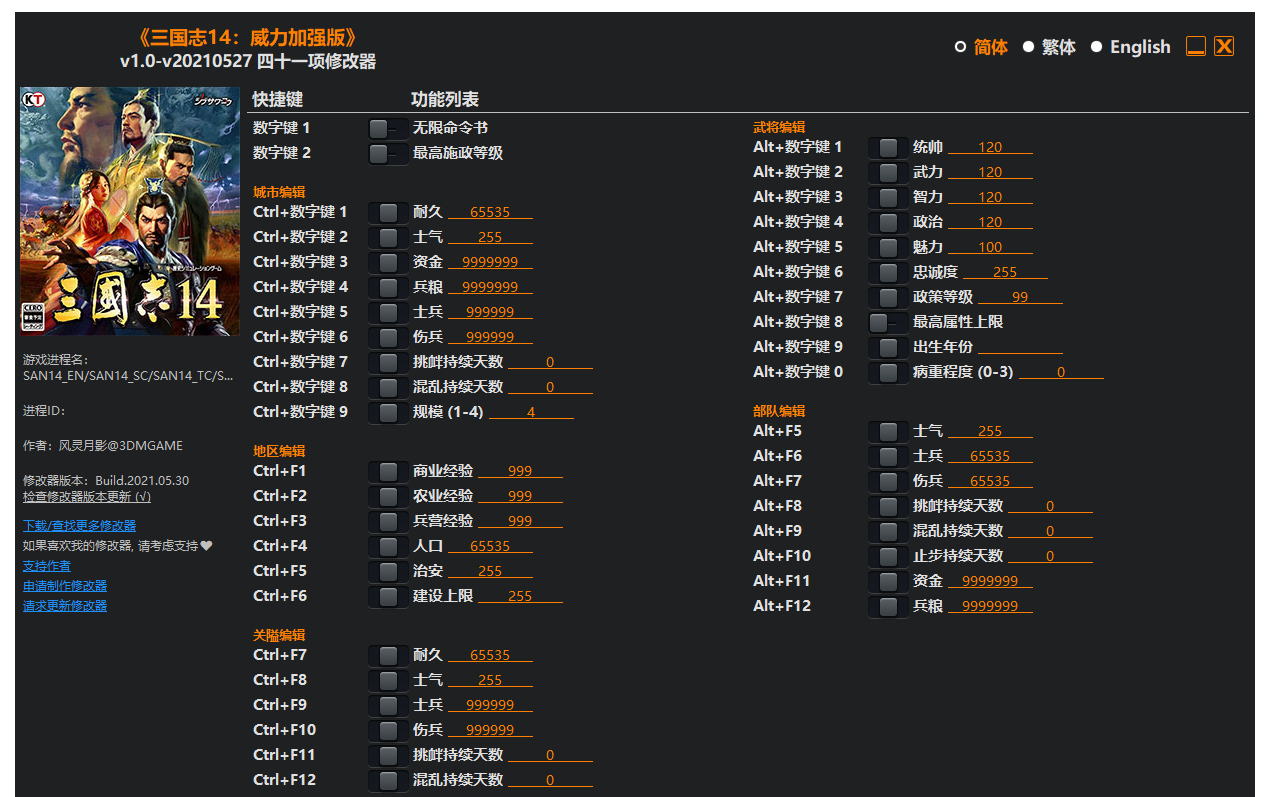Enable troop 兵粮 Alt+F12 toggle
1273x797 pixels.
[888, 606]
